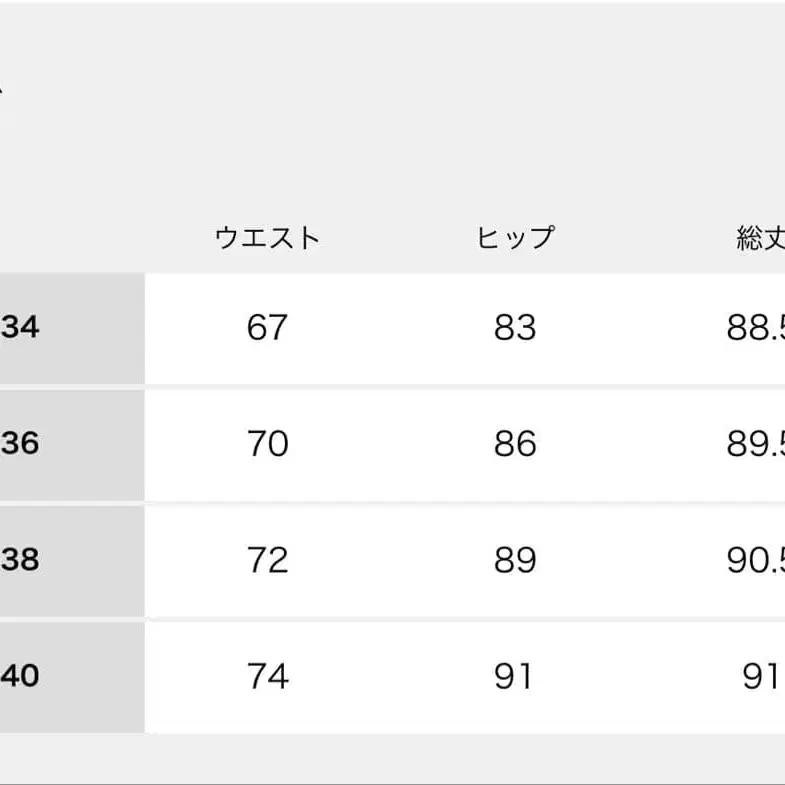Click hip value 91 for size 40
Viewport: 785px width, 785px height.
click(513, 676)
